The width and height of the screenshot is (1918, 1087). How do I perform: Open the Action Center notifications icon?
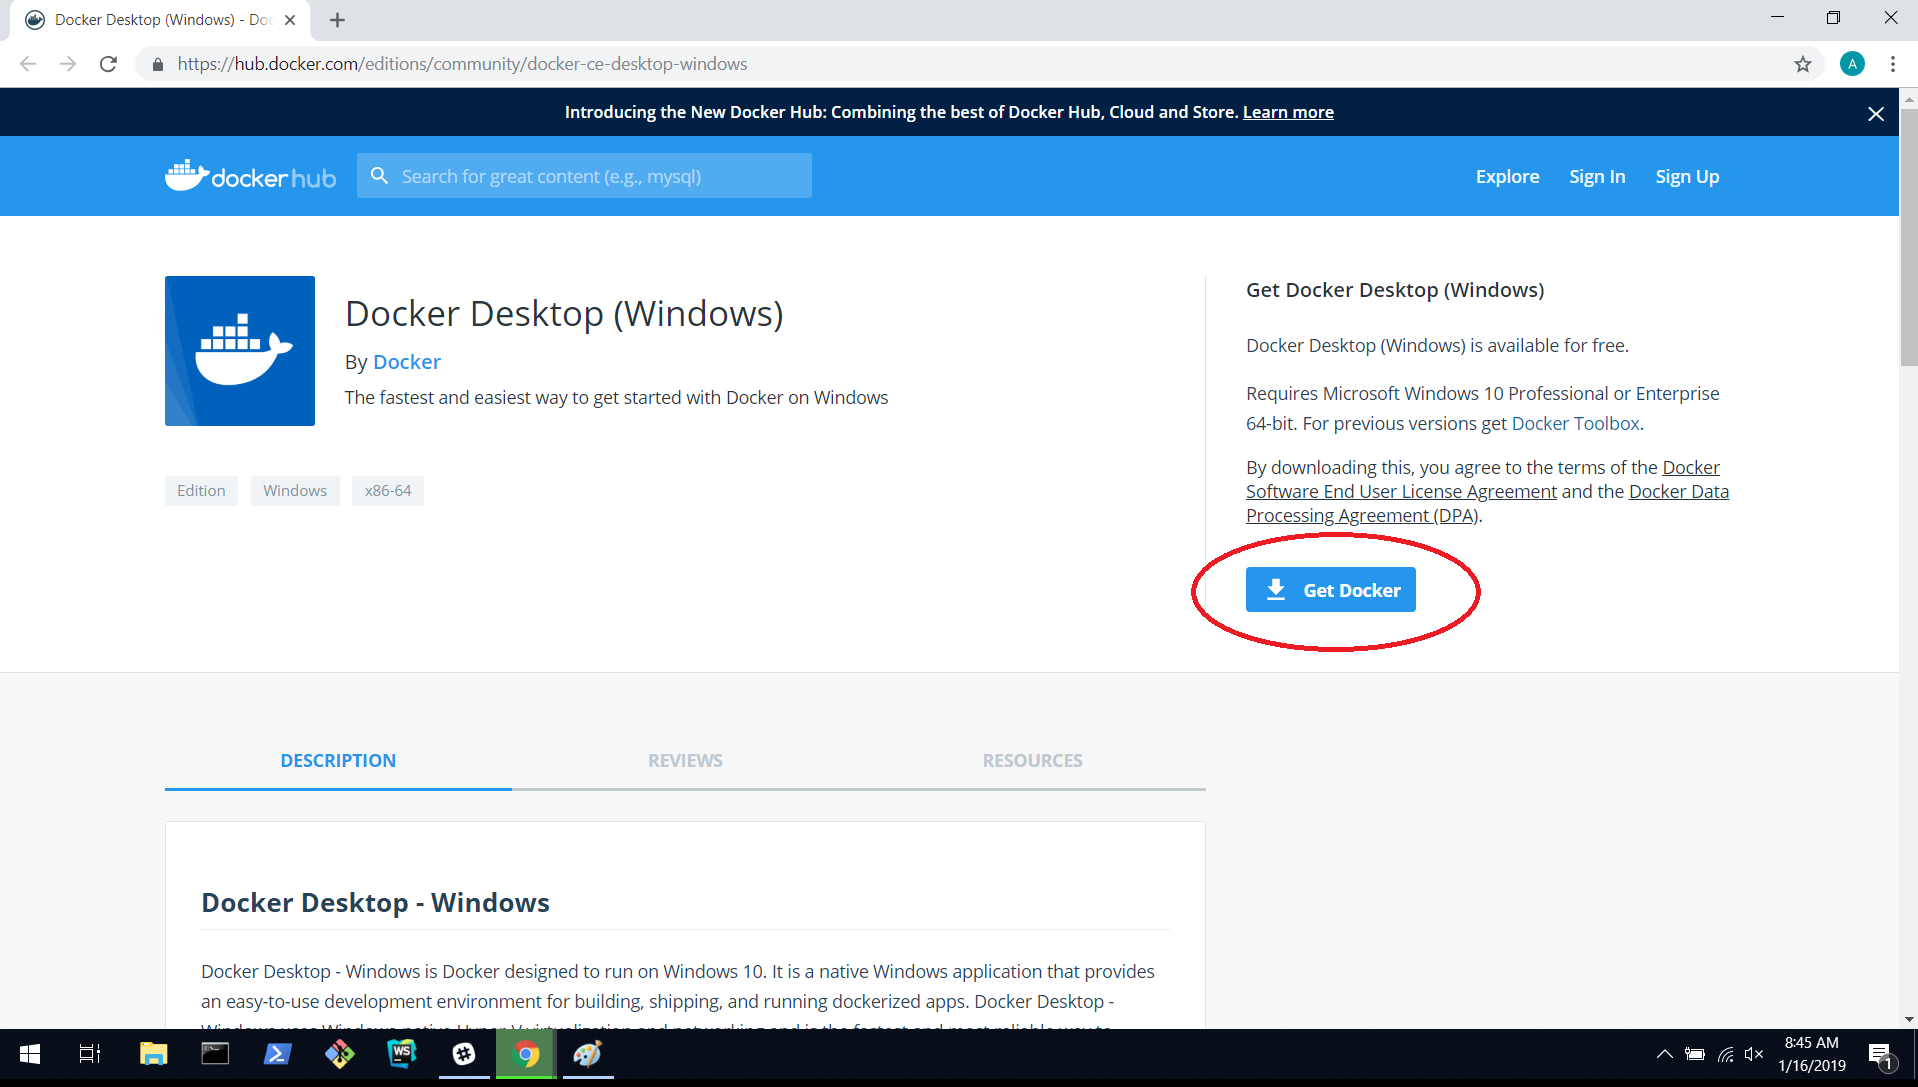[x=1881, y=1054]
